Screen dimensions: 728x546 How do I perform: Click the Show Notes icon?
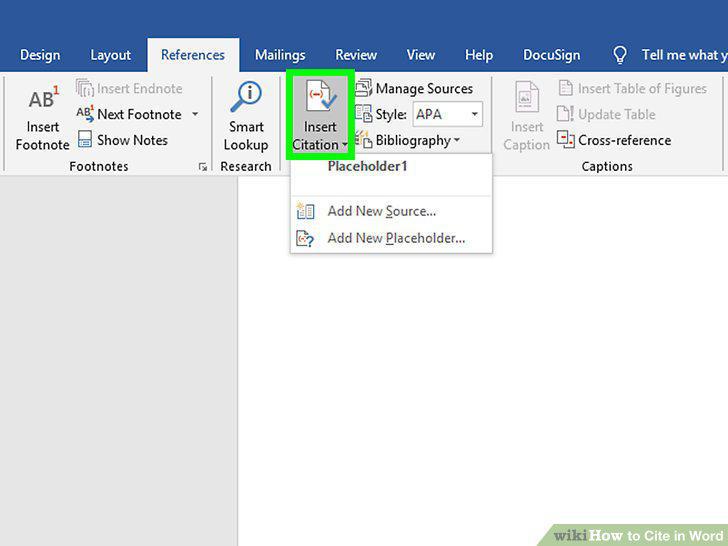coord(84,139)
